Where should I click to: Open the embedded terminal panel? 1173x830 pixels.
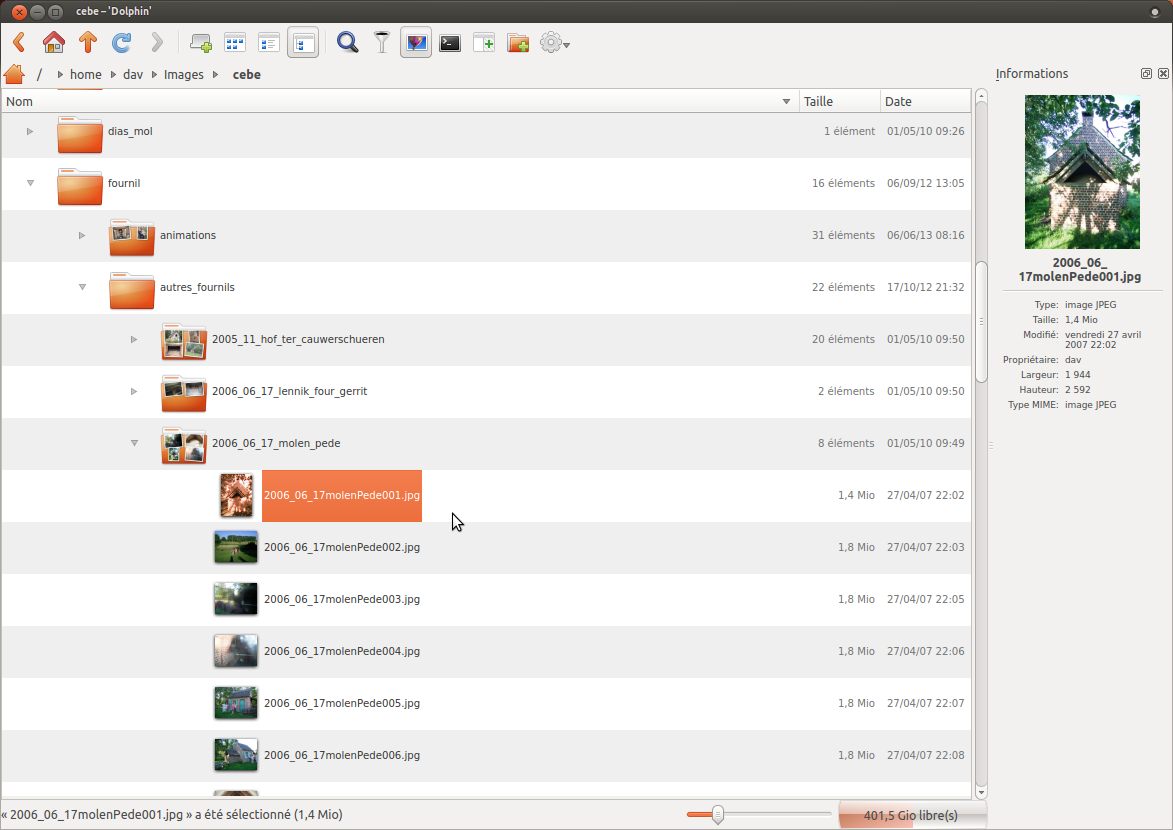coord(451,43)
